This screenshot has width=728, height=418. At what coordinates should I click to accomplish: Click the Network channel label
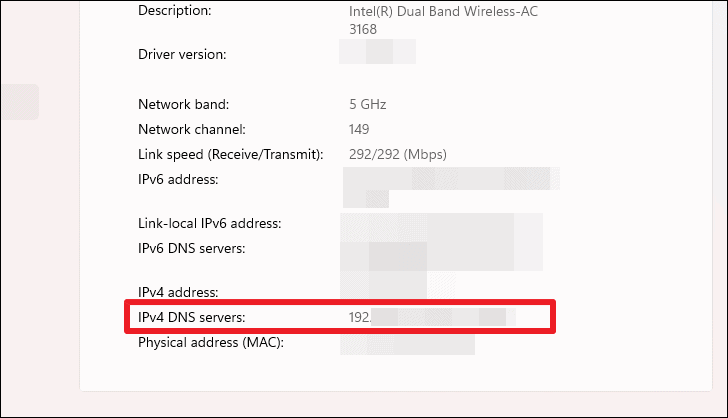point(192,130)
